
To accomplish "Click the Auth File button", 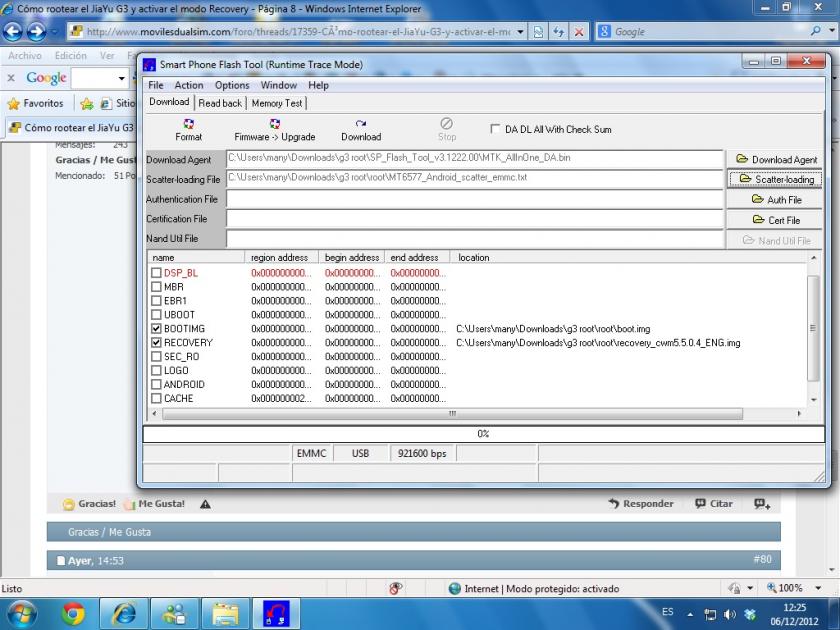I will tap(775, 199).
